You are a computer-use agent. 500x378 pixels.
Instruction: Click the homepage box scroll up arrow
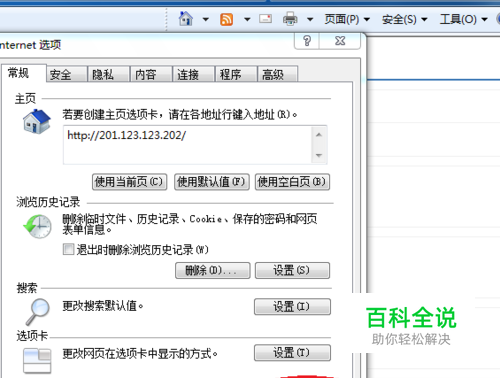319,135
